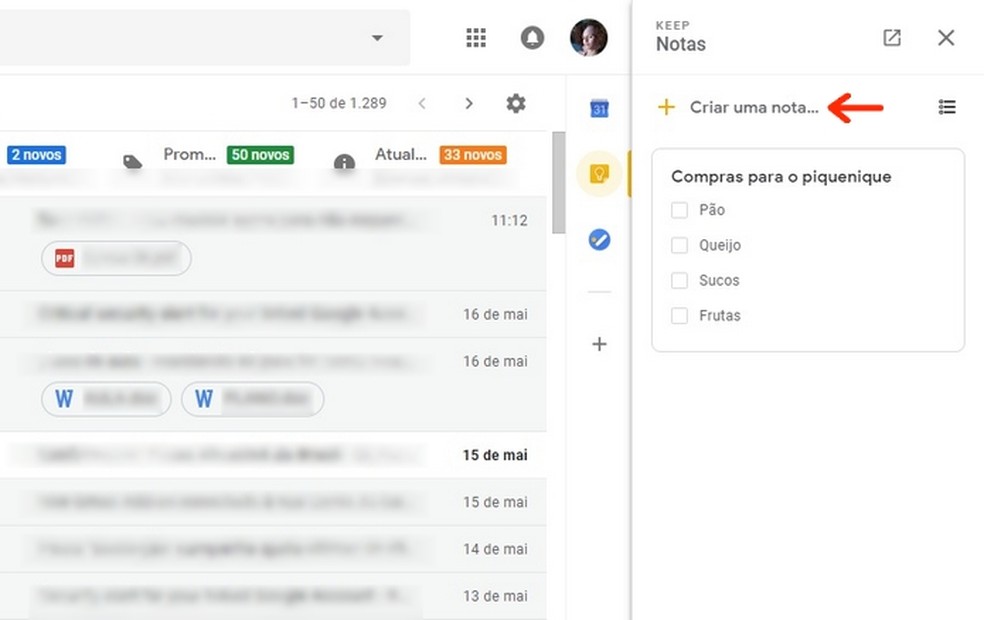Go to the next page of emails
Screen dimensions: 984x620
pyautogui.click(x=469, y=104)
